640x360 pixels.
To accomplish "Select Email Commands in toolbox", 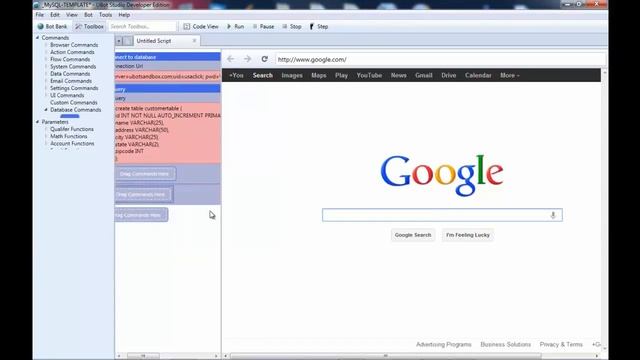I will 71,81.
